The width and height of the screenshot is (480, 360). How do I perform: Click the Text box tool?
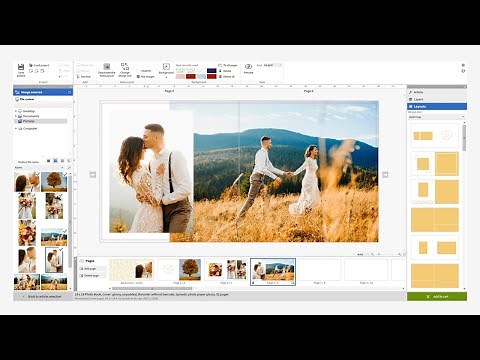pyautogui.click(x=83, y=77)
